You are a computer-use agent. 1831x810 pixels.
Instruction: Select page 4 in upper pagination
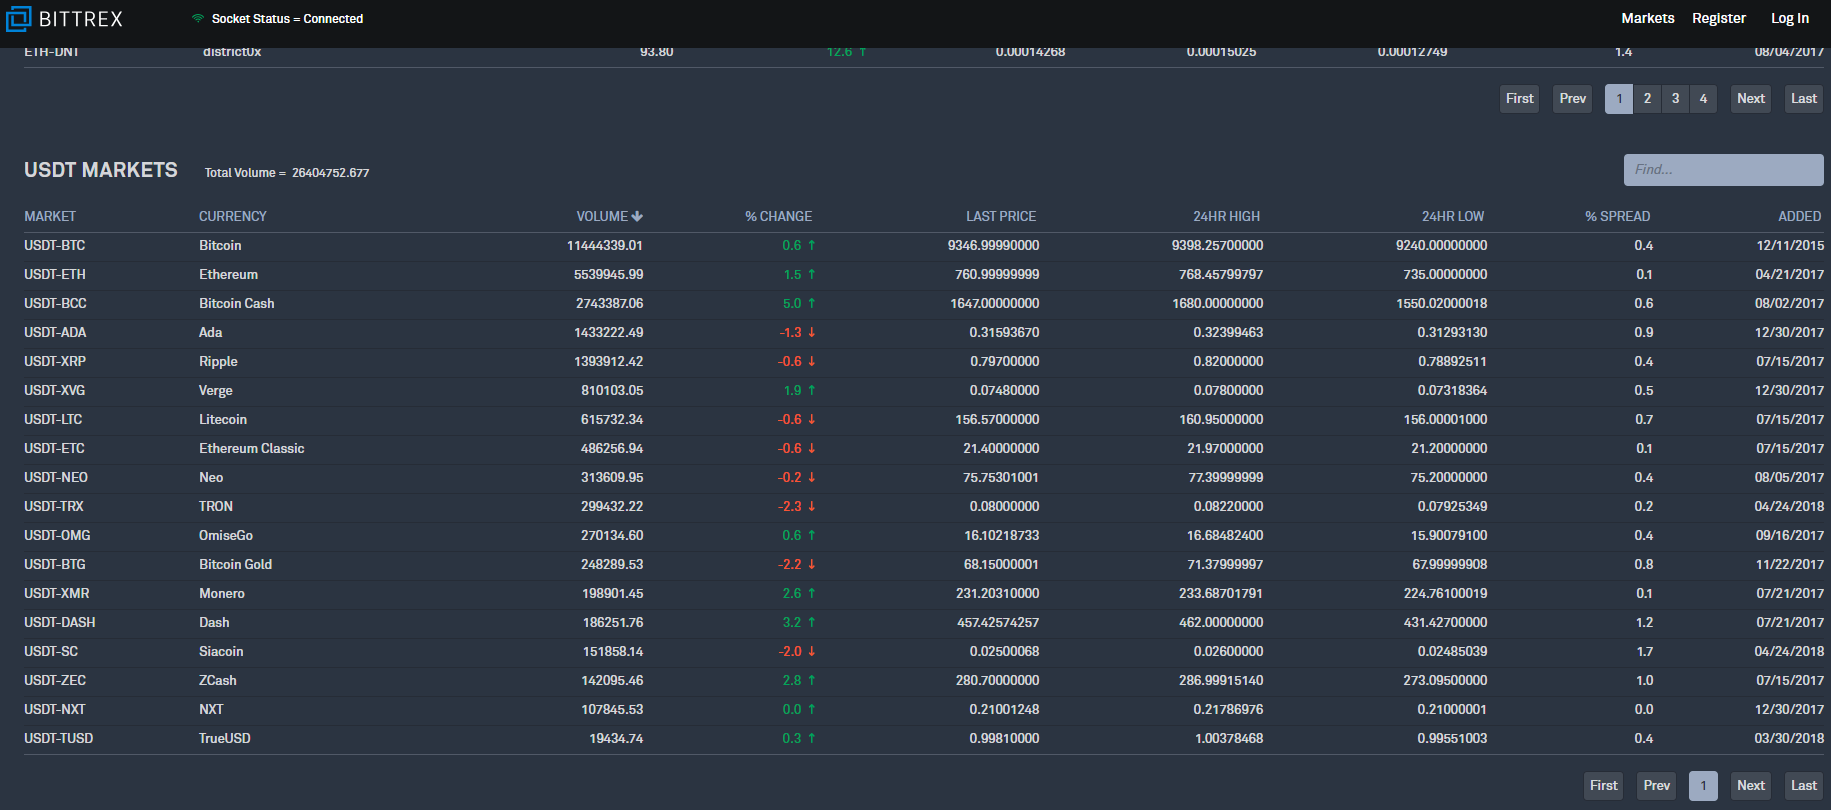pos(1703,99)
